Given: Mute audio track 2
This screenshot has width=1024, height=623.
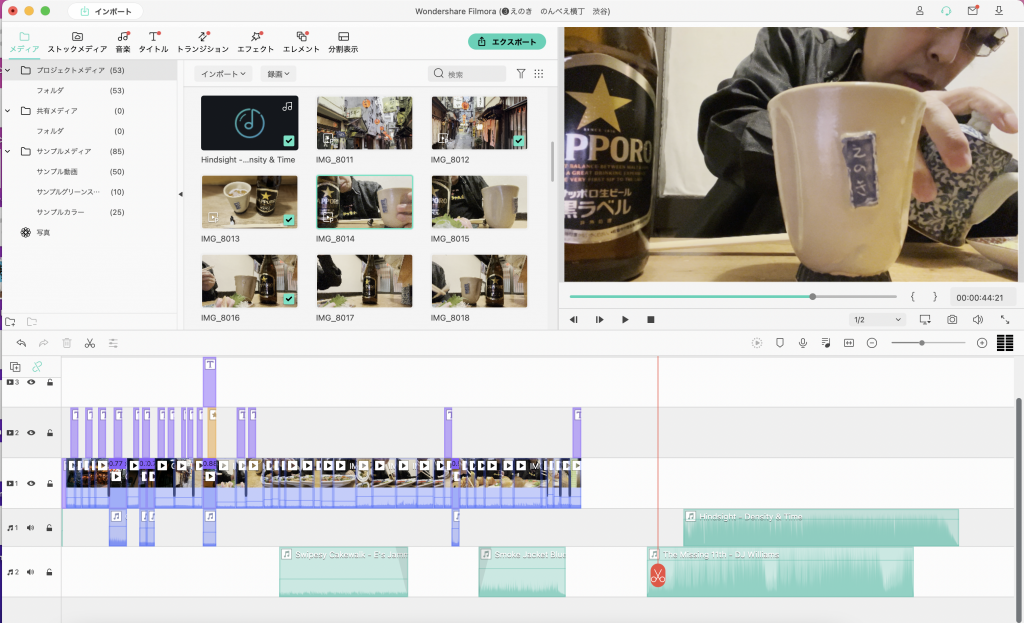Looking at the screenshot, I should [x=31, y=572].
